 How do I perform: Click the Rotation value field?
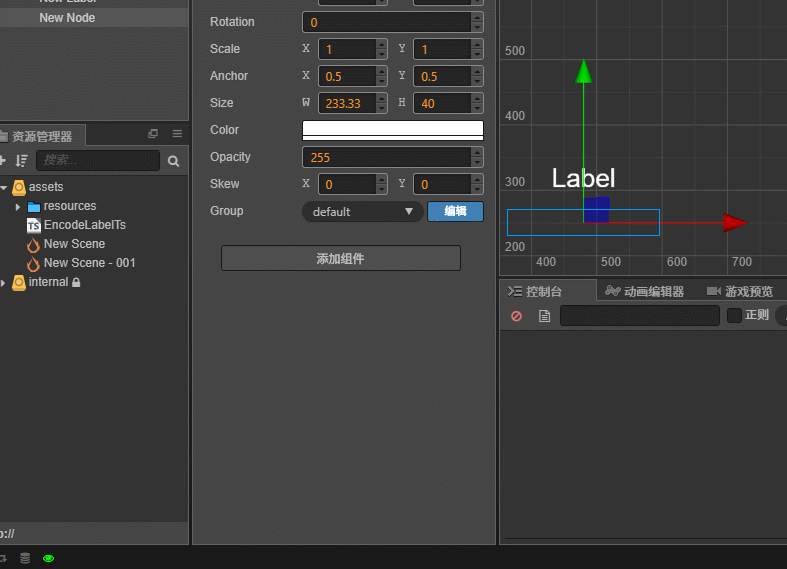(x=386, y=22)
